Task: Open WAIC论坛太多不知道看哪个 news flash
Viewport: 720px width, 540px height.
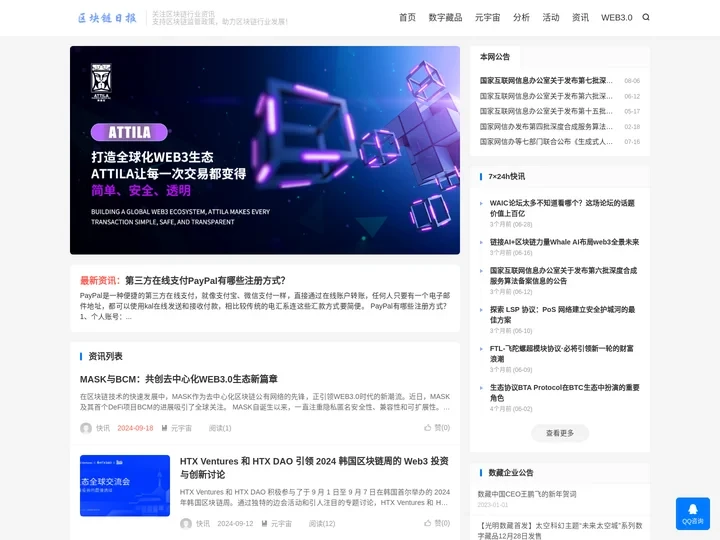Action: pos(562,208)
